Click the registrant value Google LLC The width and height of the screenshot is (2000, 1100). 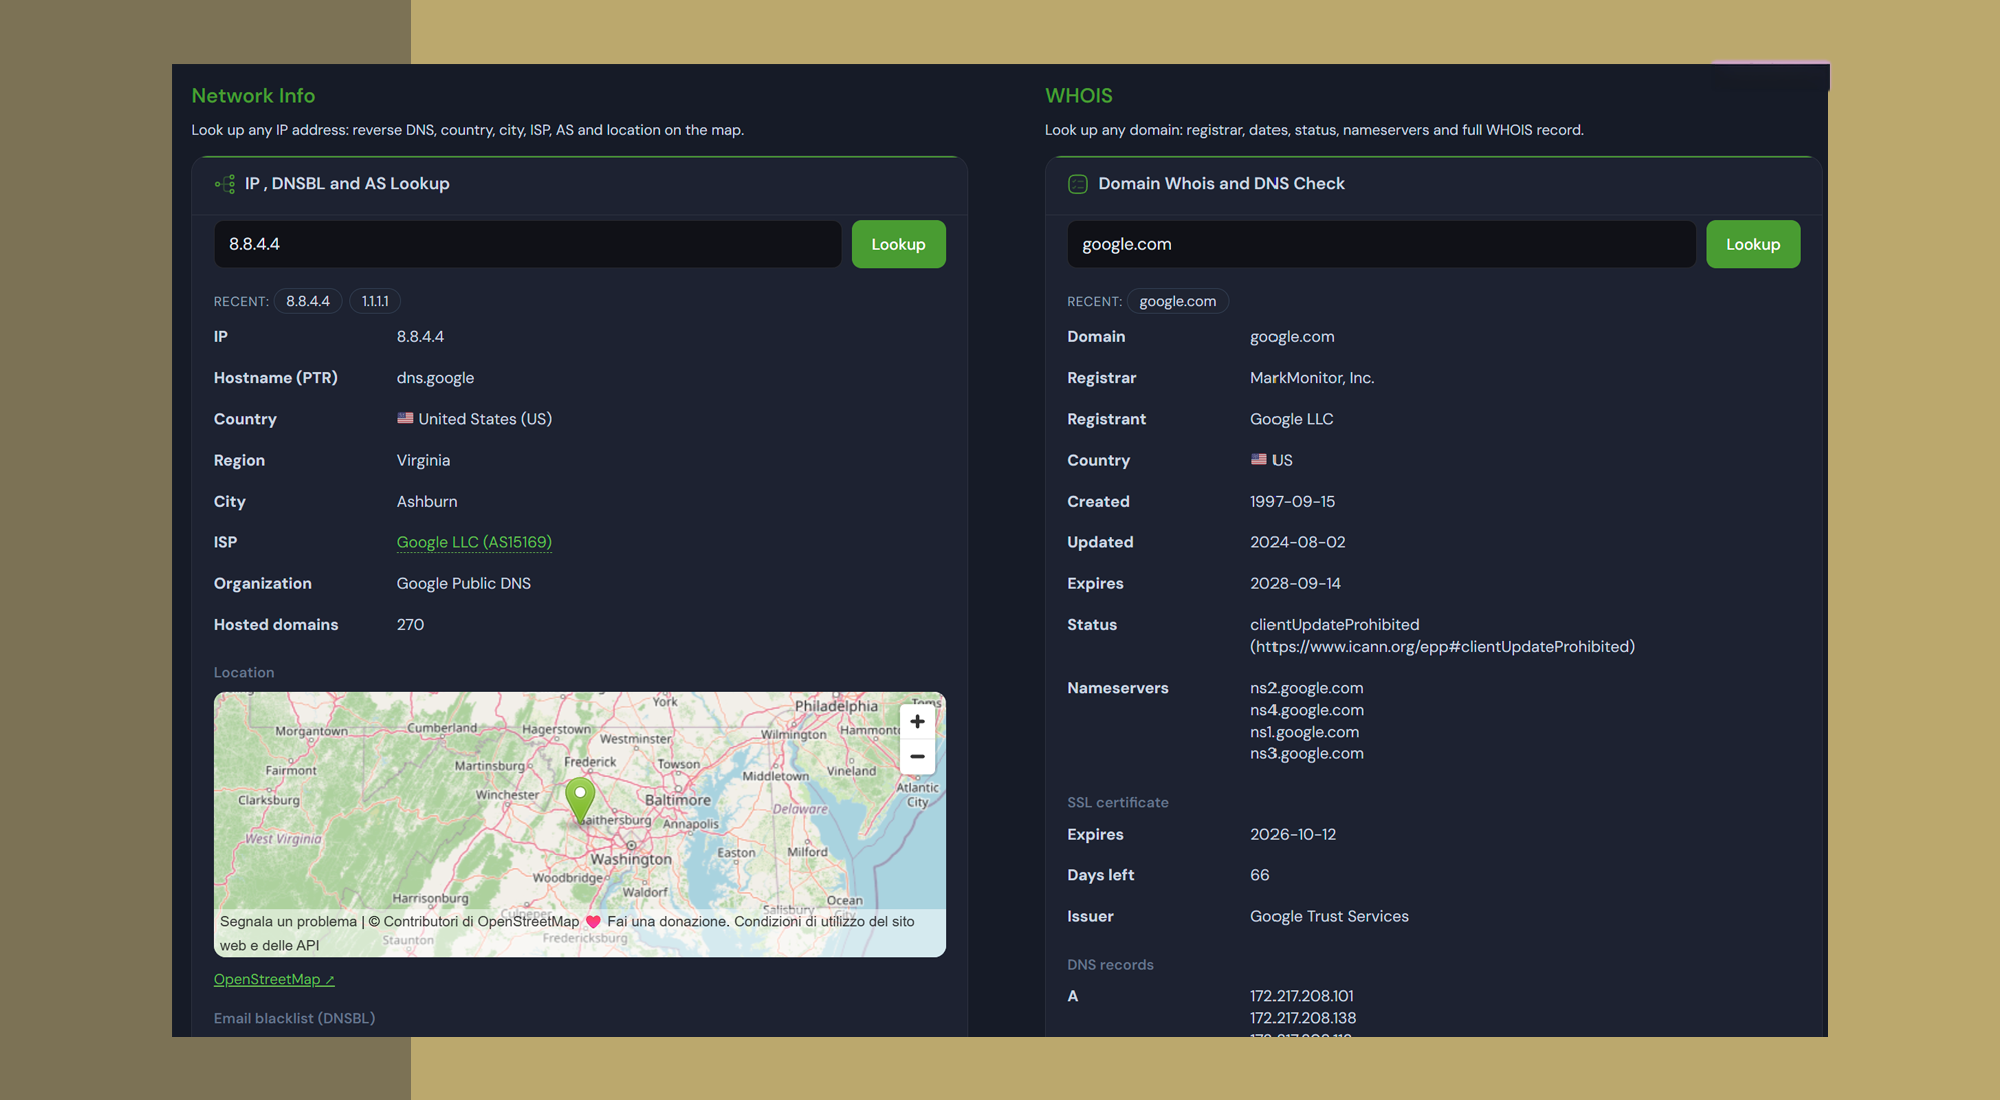(1292, 419)
